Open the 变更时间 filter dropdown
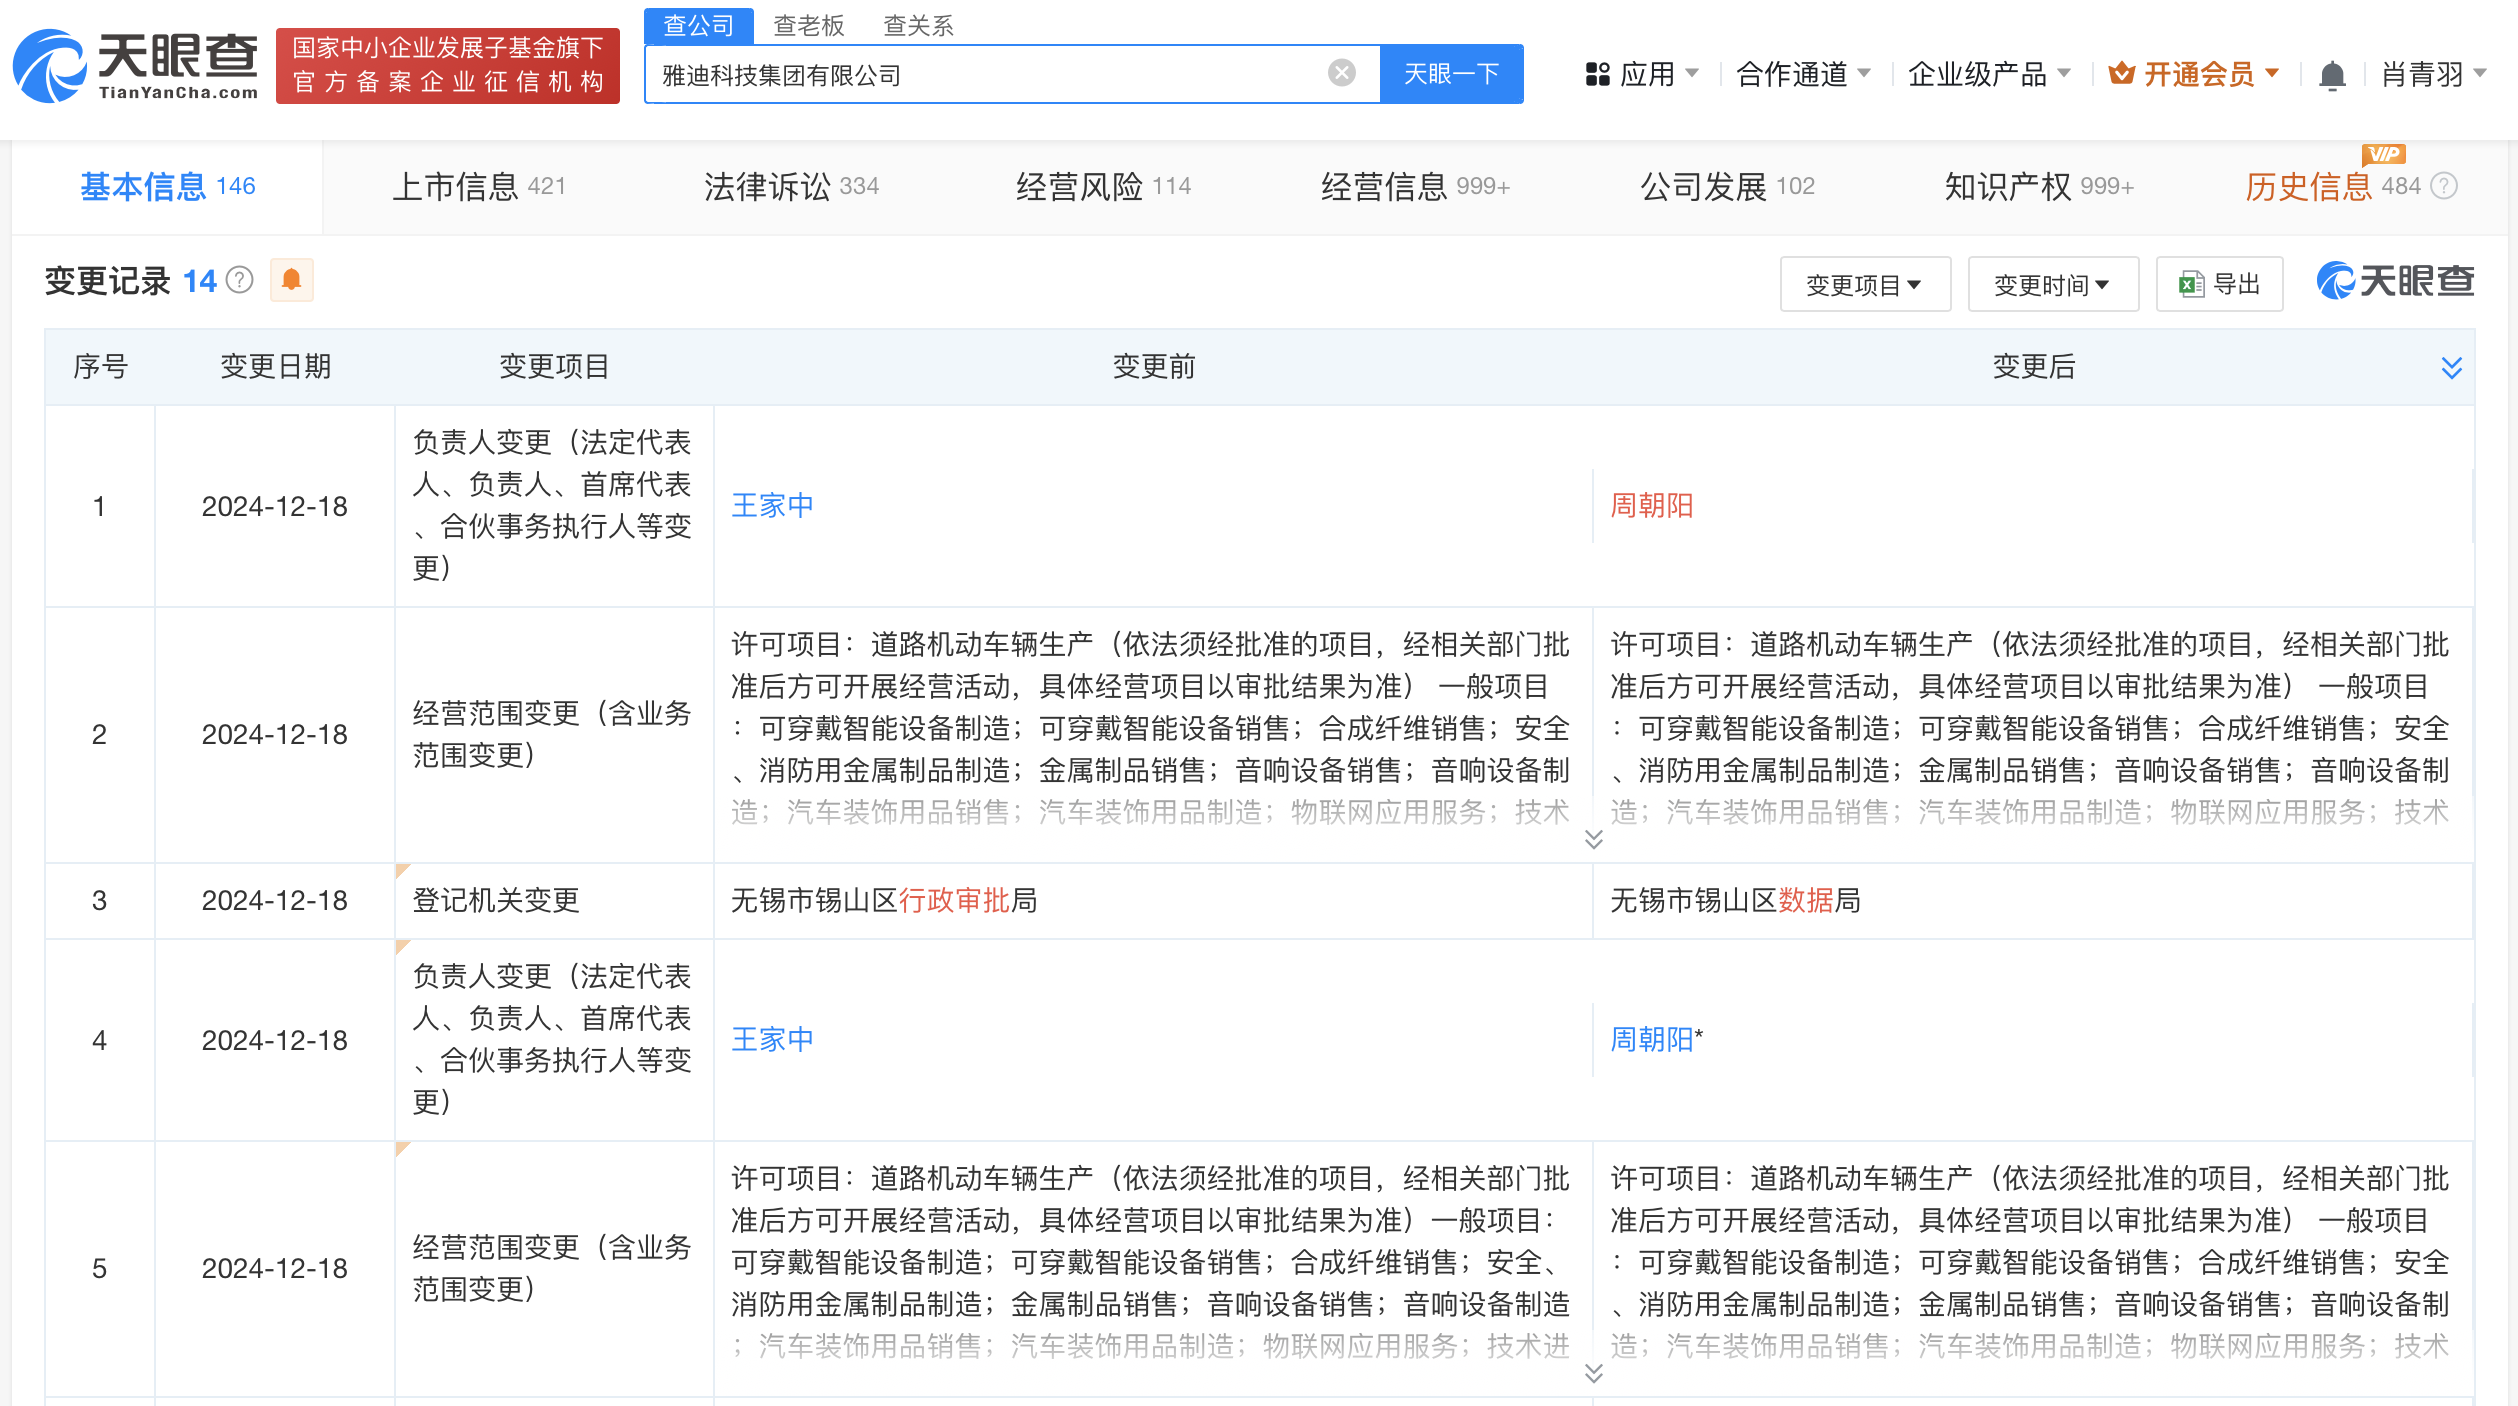The width and height of the screenshot is (2518, 1406). 2052,284
